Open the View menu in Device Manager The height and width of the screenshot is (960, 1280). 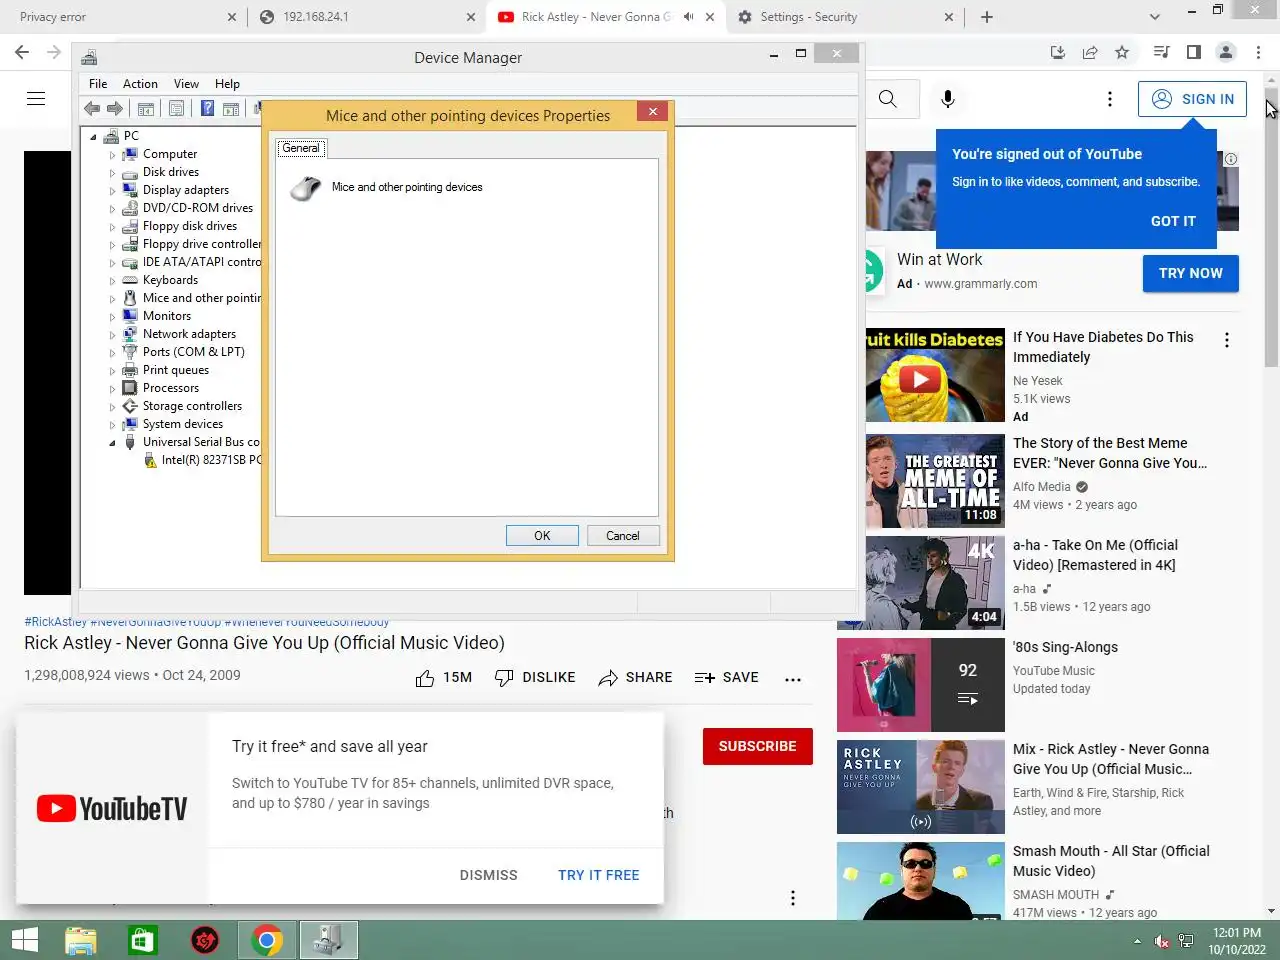pos(186,84)
